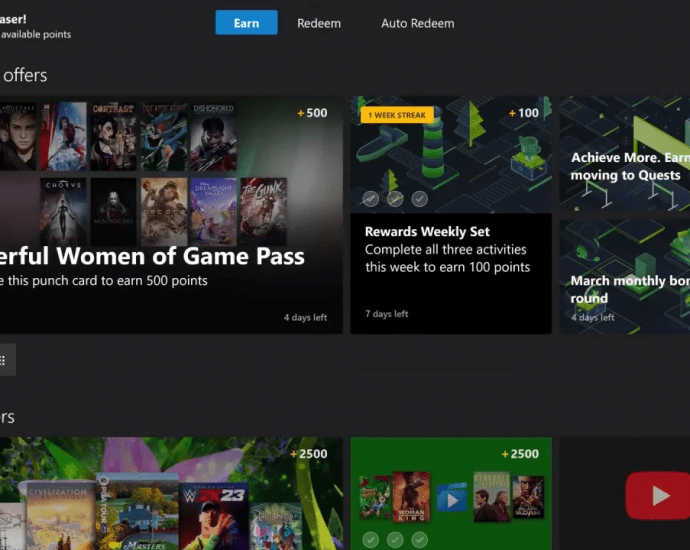The width and height of the screenshot is (690, 550).
Task: Click The Gunk game cover
Action: [x=263, y=212]
